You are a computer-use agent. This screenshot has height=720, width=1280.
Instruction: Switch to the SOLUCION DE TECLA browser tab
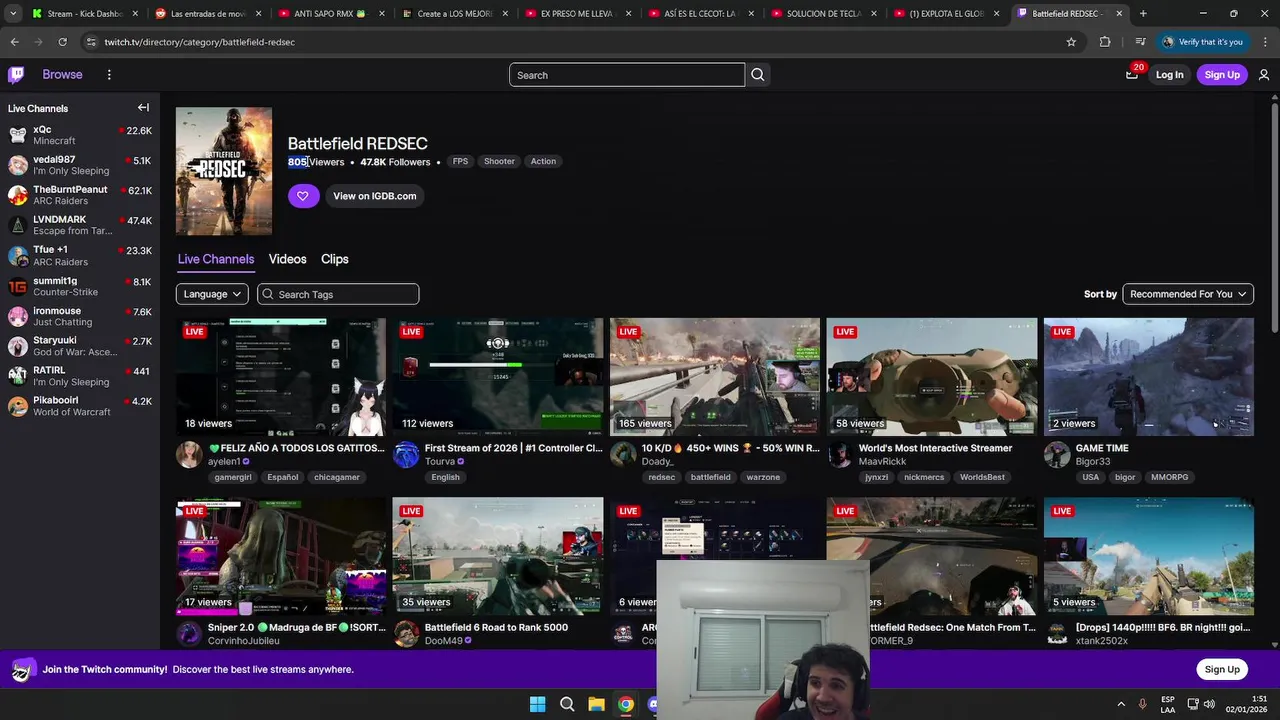pos(823,14)
